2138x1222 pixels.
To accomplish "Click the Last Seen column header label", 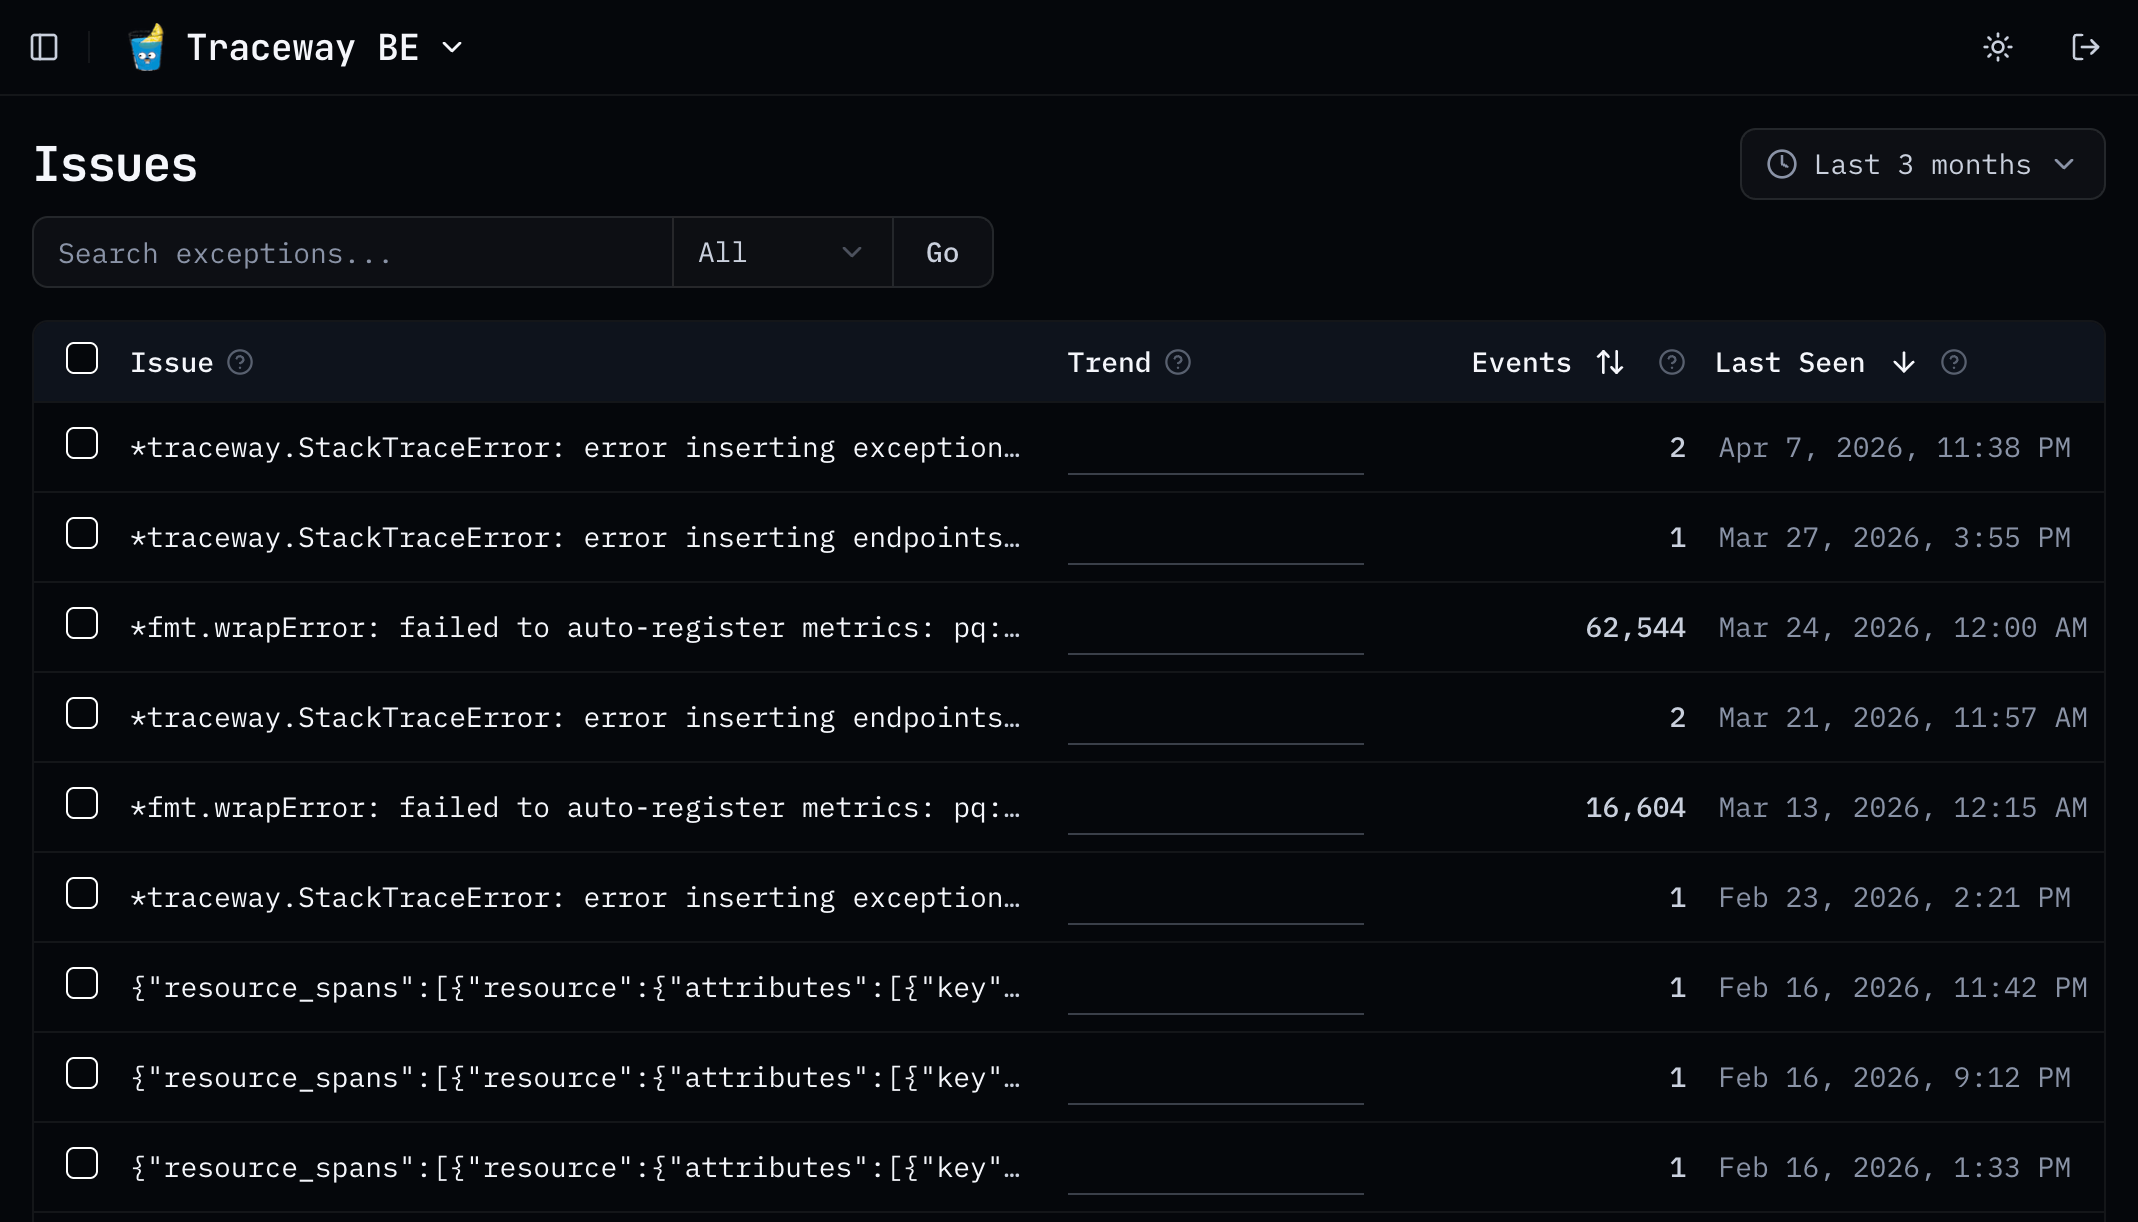I will point(1789,362).
